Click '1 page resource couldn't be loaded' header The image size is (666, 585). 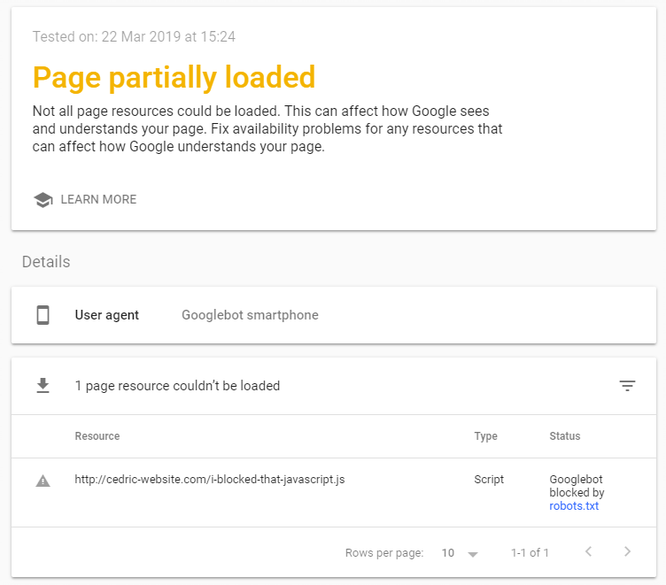178,386
